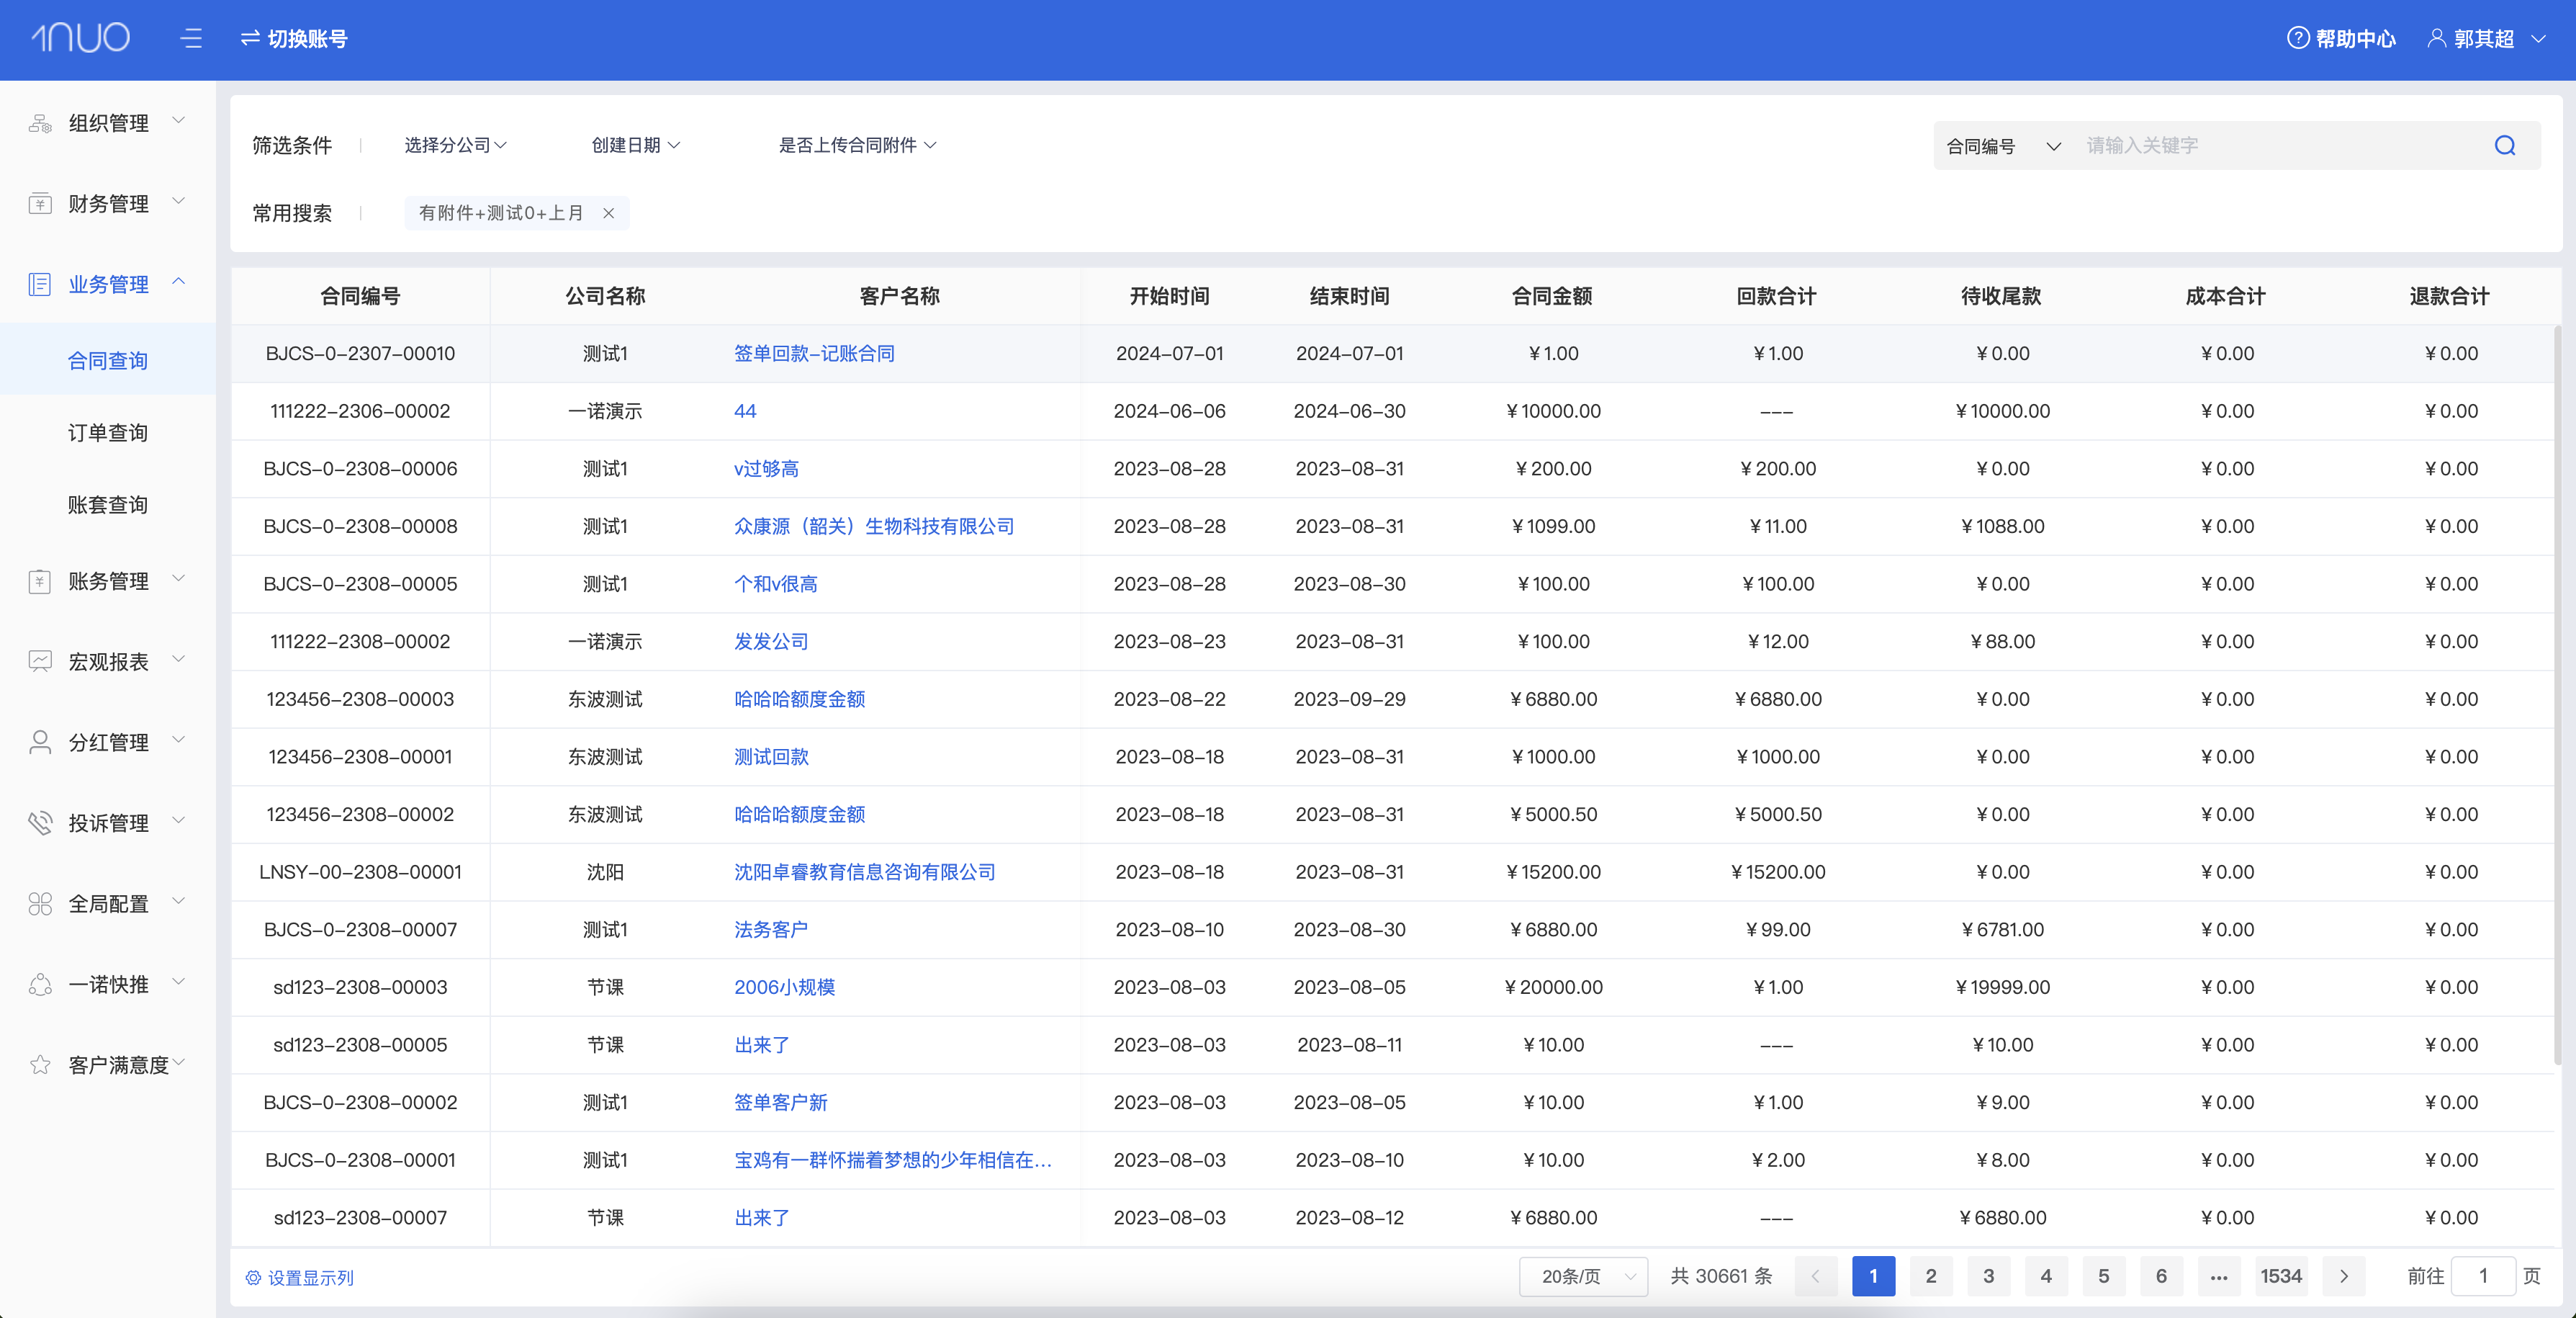
Task: Select 账套查询 in sidebar
Action: (108, 504)
